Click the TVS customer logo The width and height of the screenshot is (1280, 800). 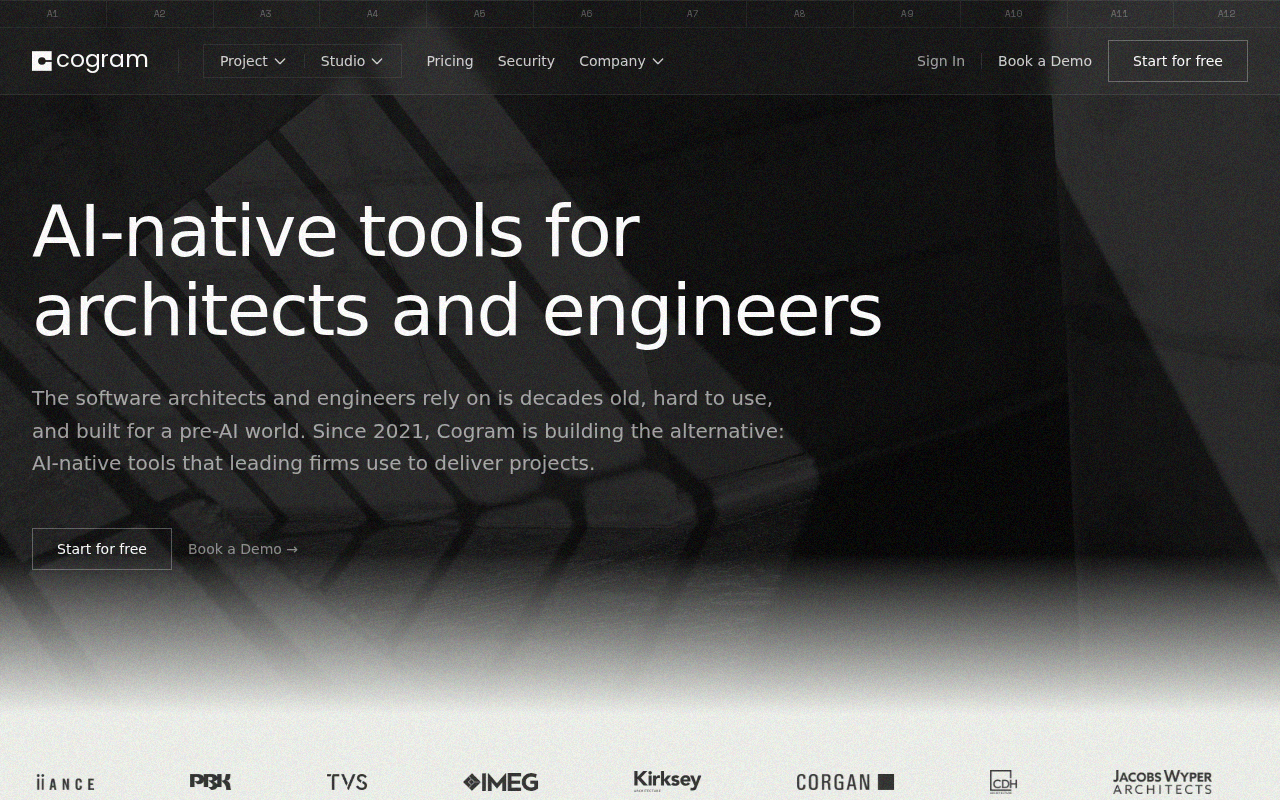[347, 782]
